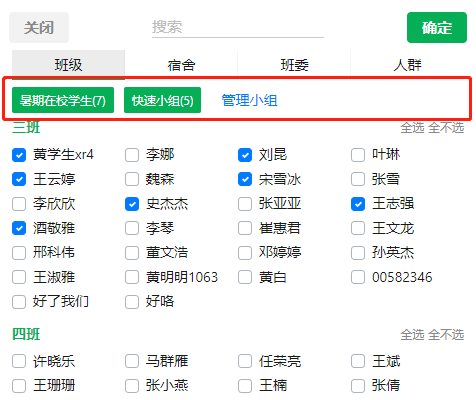The width and height of the screenshot is (476, 400).
Task: Tick the 许晓乐 checkbox in 四班
Action: click(19, 361)
